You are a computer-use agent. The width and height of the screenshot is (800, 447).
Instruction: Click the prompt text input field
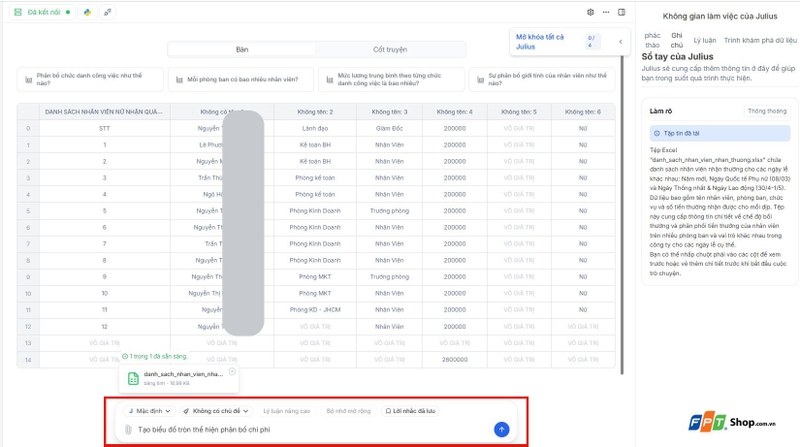pyautogui.click(x=311, y=430)
